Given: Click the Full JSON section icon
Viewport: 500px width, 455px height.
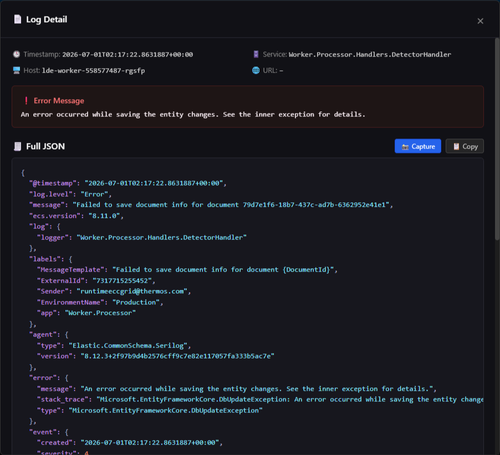Looking at the screenshot, I should click(x=17, y=146).
